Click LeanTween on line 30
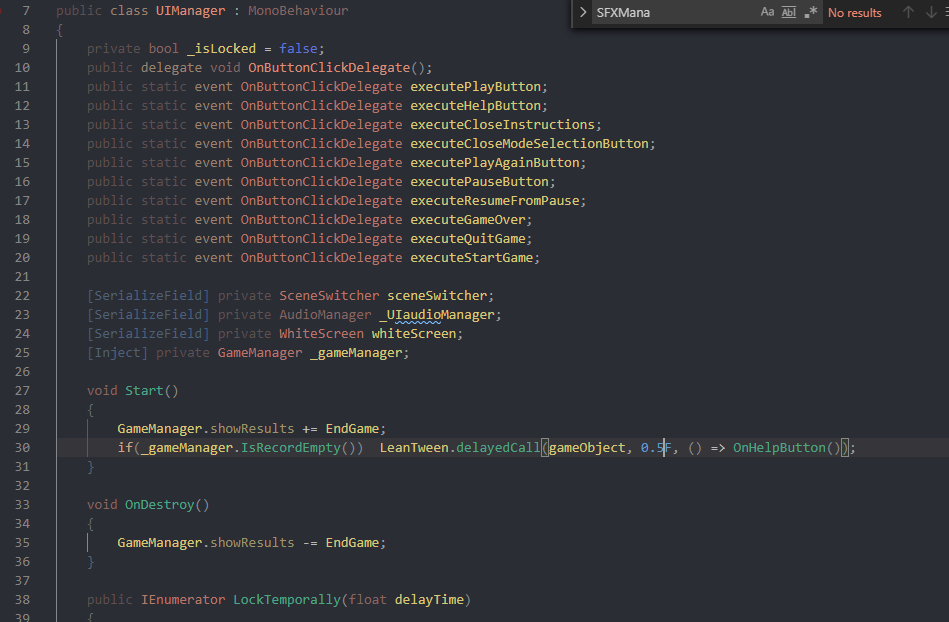This screenshot has width=949, height=622. click(x=414, y=448)
